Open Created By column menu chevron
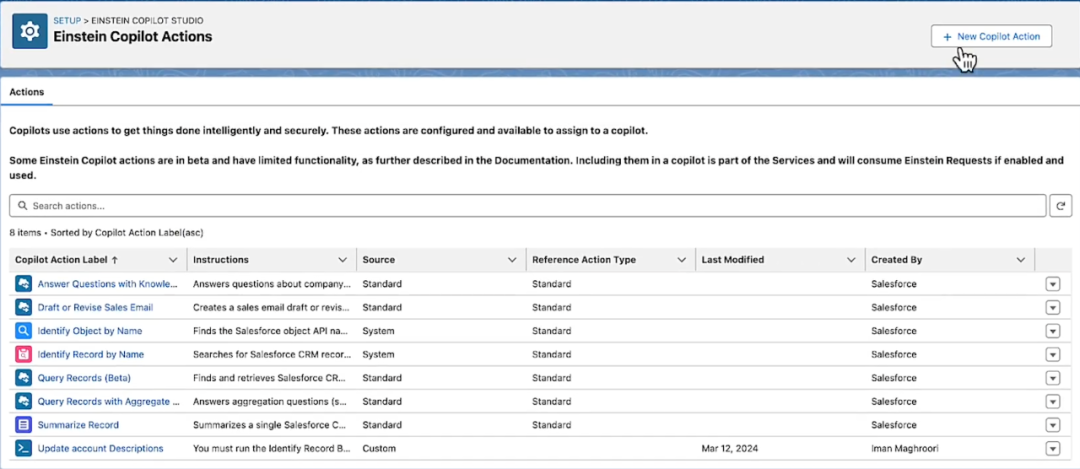 [1020, 260]
